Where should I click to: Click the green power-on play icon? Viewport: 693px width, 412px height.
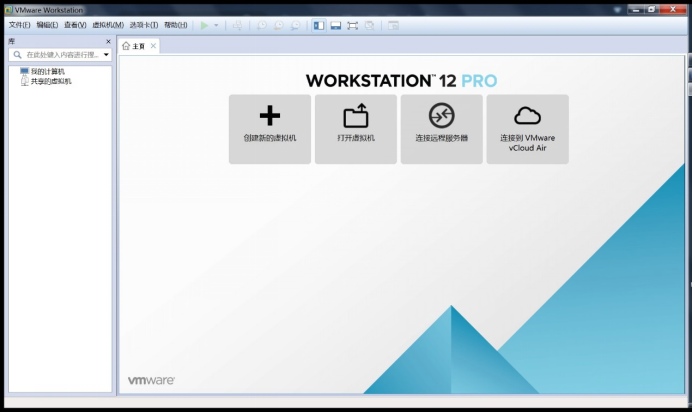pos(204,26)
